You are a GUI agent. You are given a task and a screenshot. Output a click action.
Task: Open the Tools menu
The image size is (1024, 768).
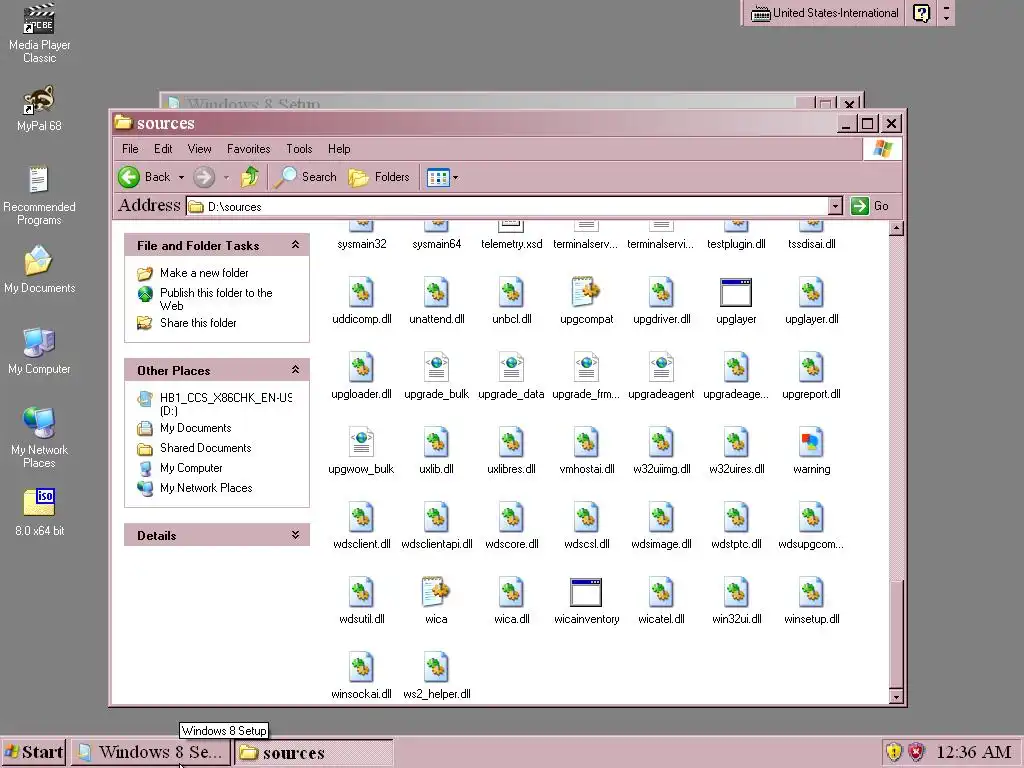[299, 149]
